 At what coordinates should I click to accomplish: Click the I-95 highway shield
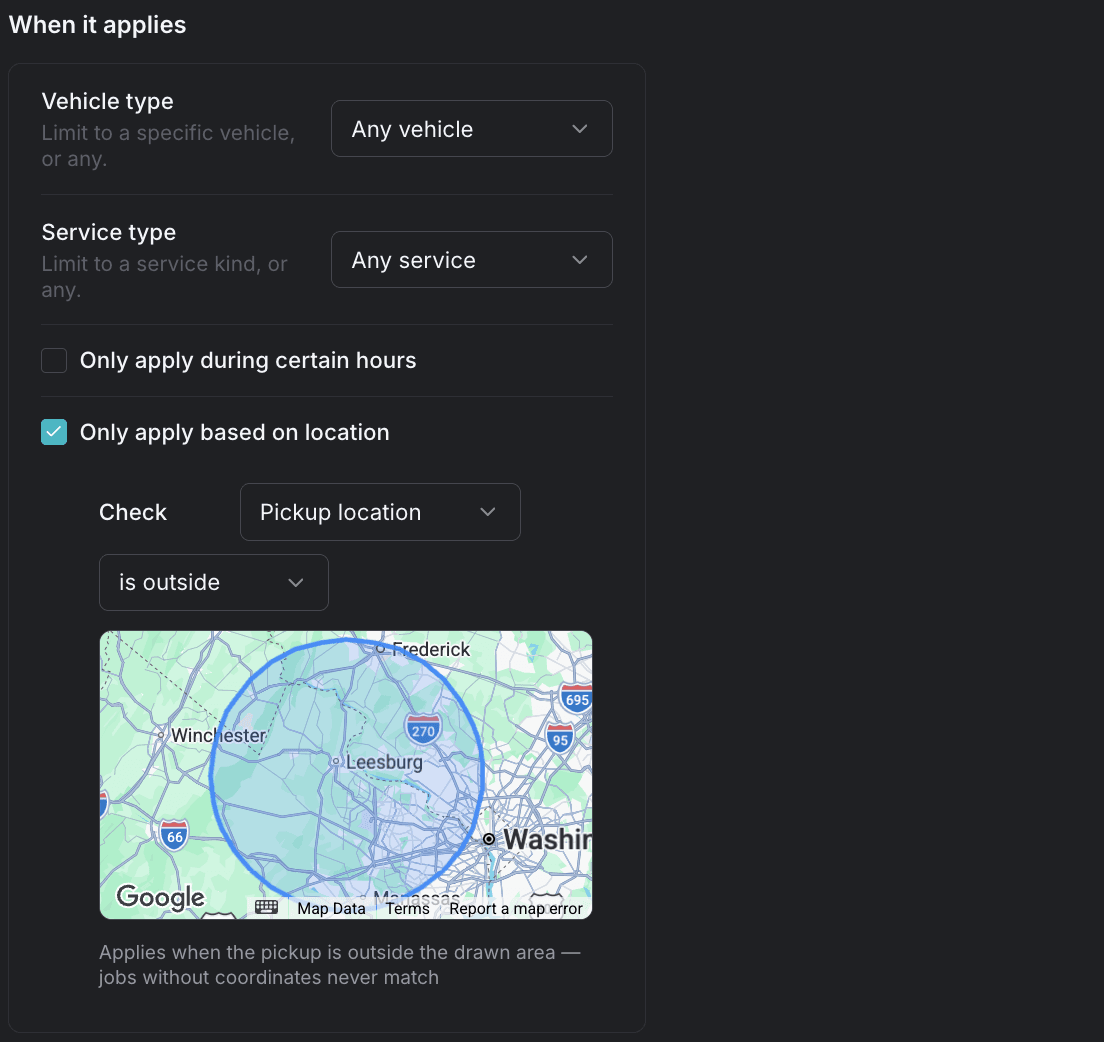click(560, 739)
